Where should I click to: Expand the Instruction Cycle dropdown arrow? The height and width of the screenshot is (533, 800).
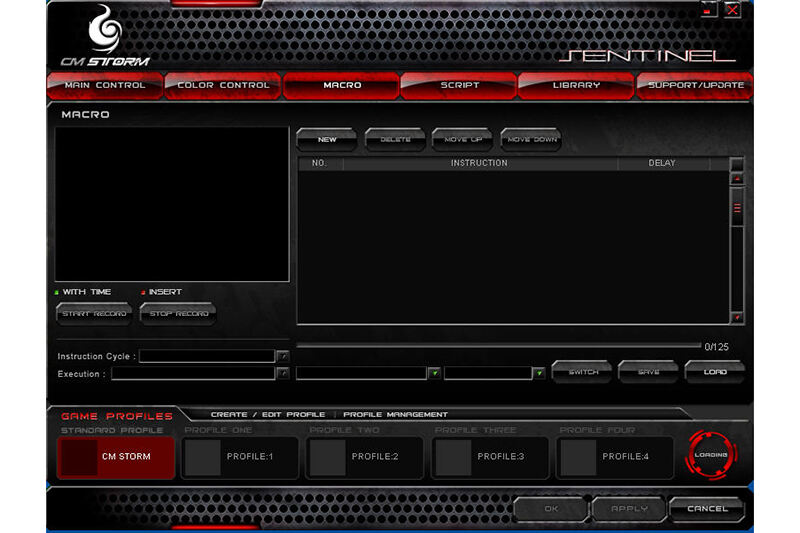point(283,356)
